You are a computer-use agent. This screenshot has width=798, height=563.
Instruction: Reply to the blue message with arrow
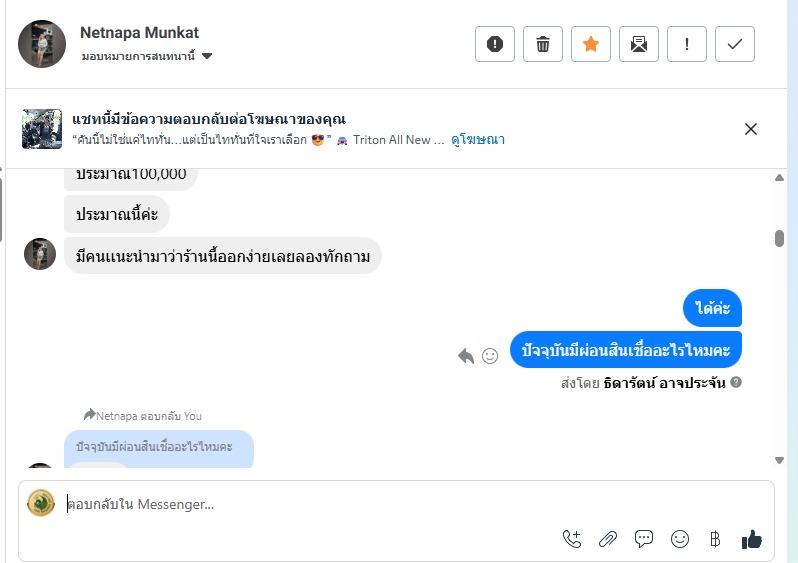click(466, 355)
